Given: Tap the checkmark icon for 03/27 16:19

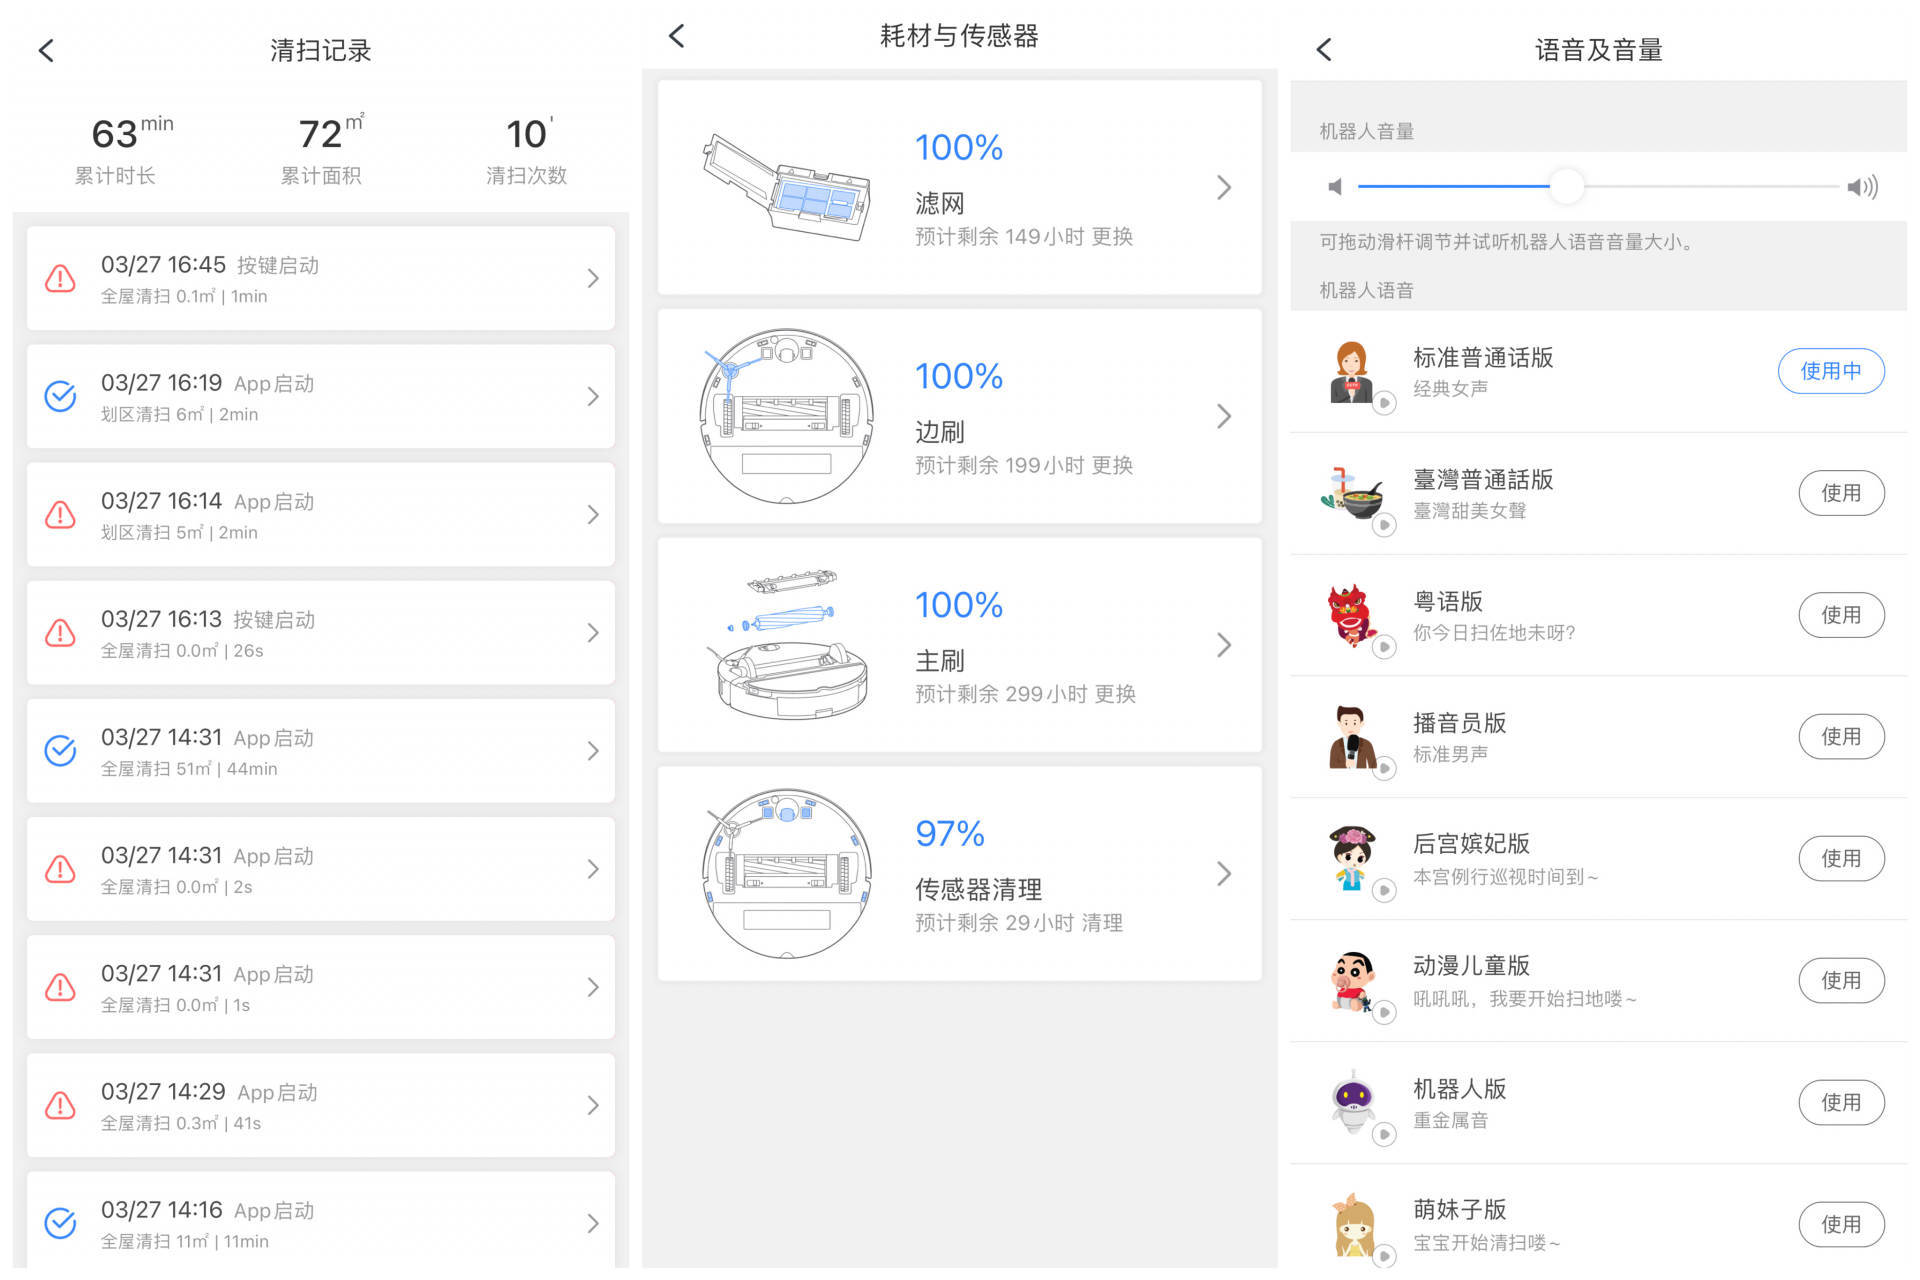Looking at the screenshot, I should pyautogui.click(x=60, y=396).
